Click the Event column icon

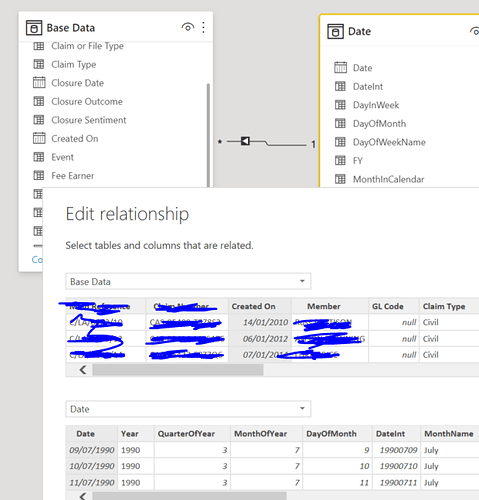coord(39,157)
